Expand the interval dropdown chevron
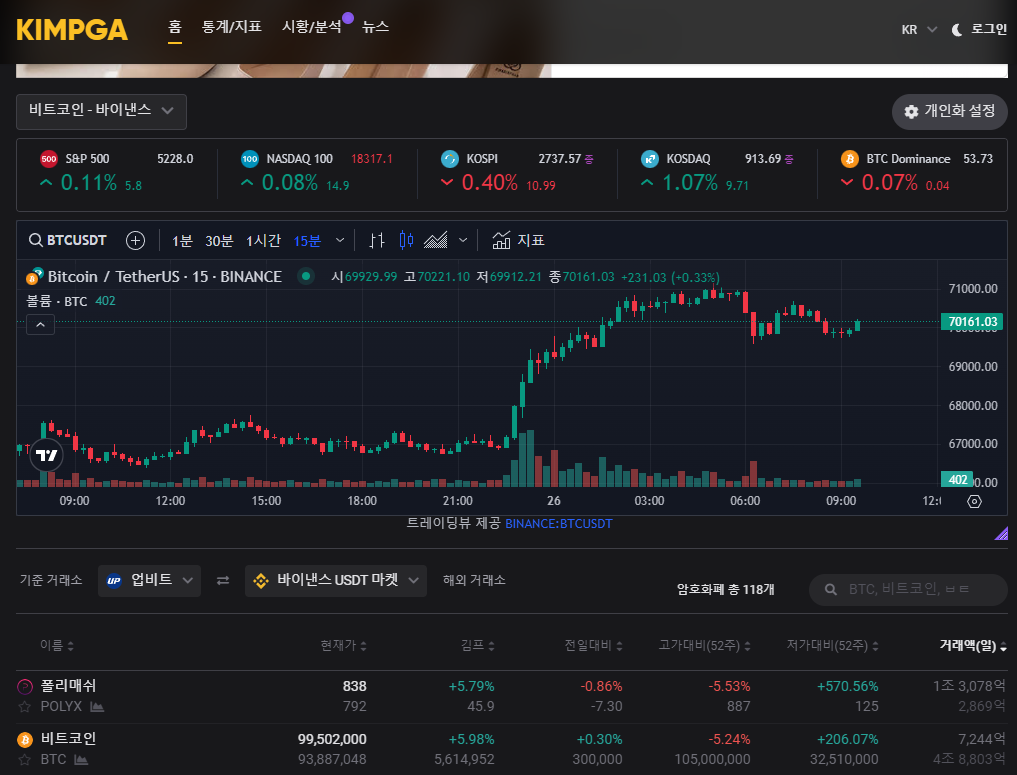 [x=340, y=241]
